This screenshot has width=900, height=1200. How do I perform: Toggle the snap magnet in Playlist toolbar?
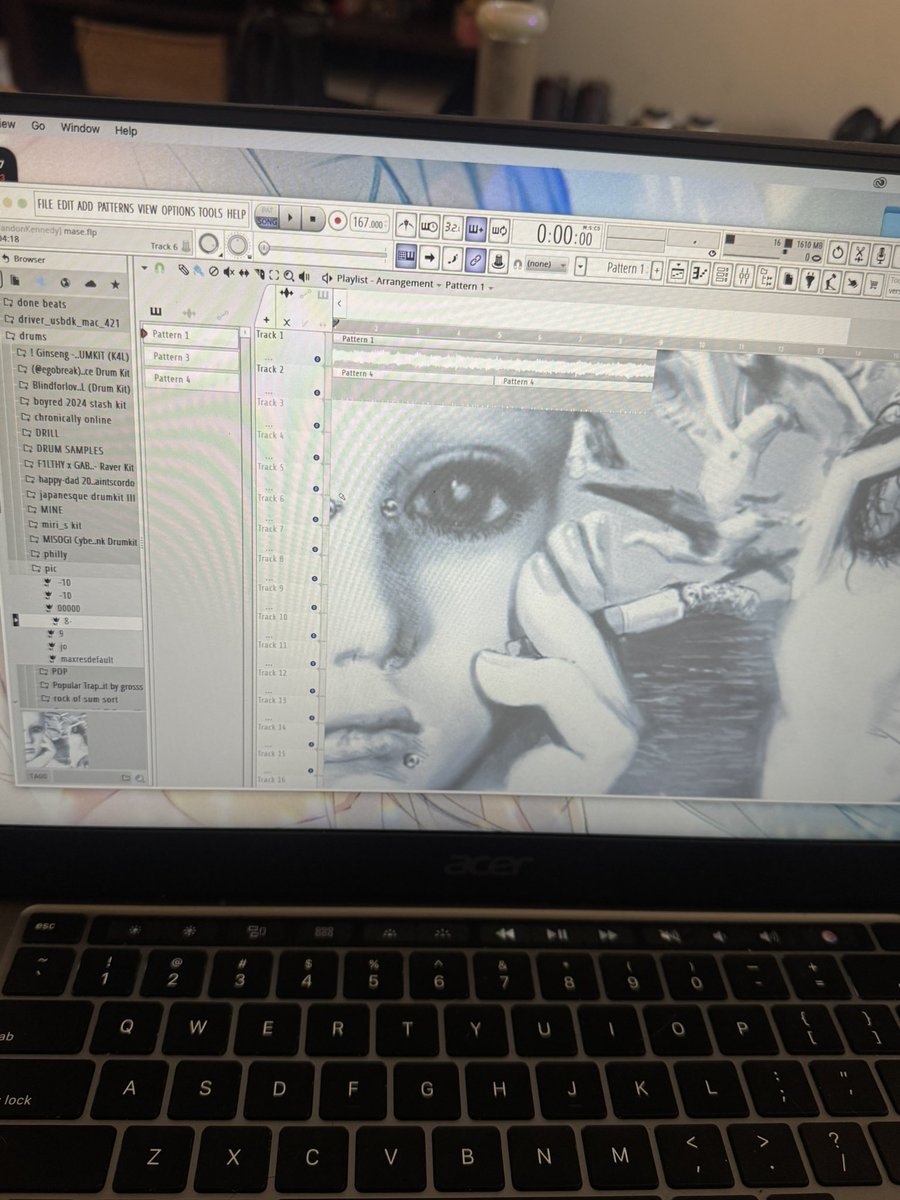(x=158, y=268)
